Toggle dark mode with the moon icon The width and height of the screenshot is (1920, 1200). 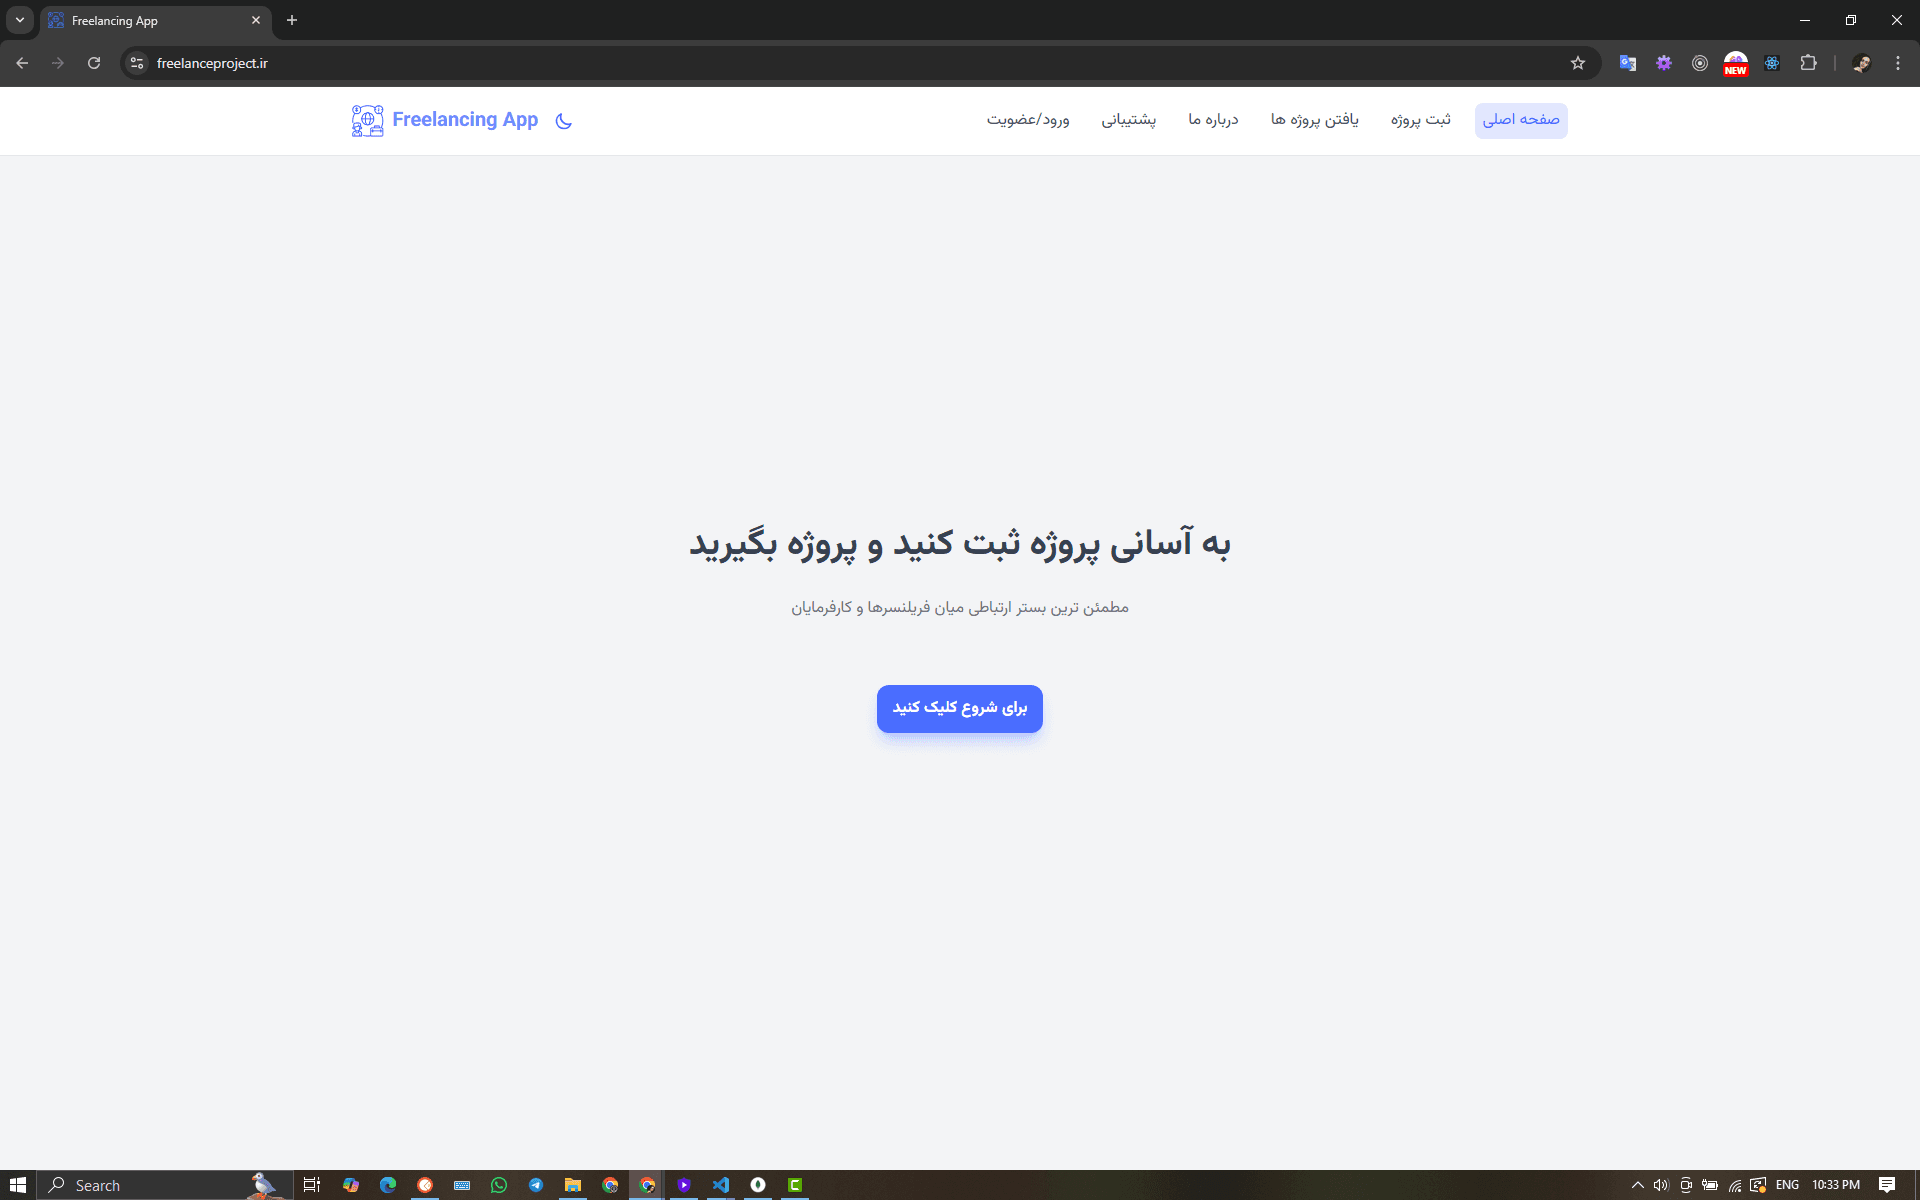coord(564,121)
